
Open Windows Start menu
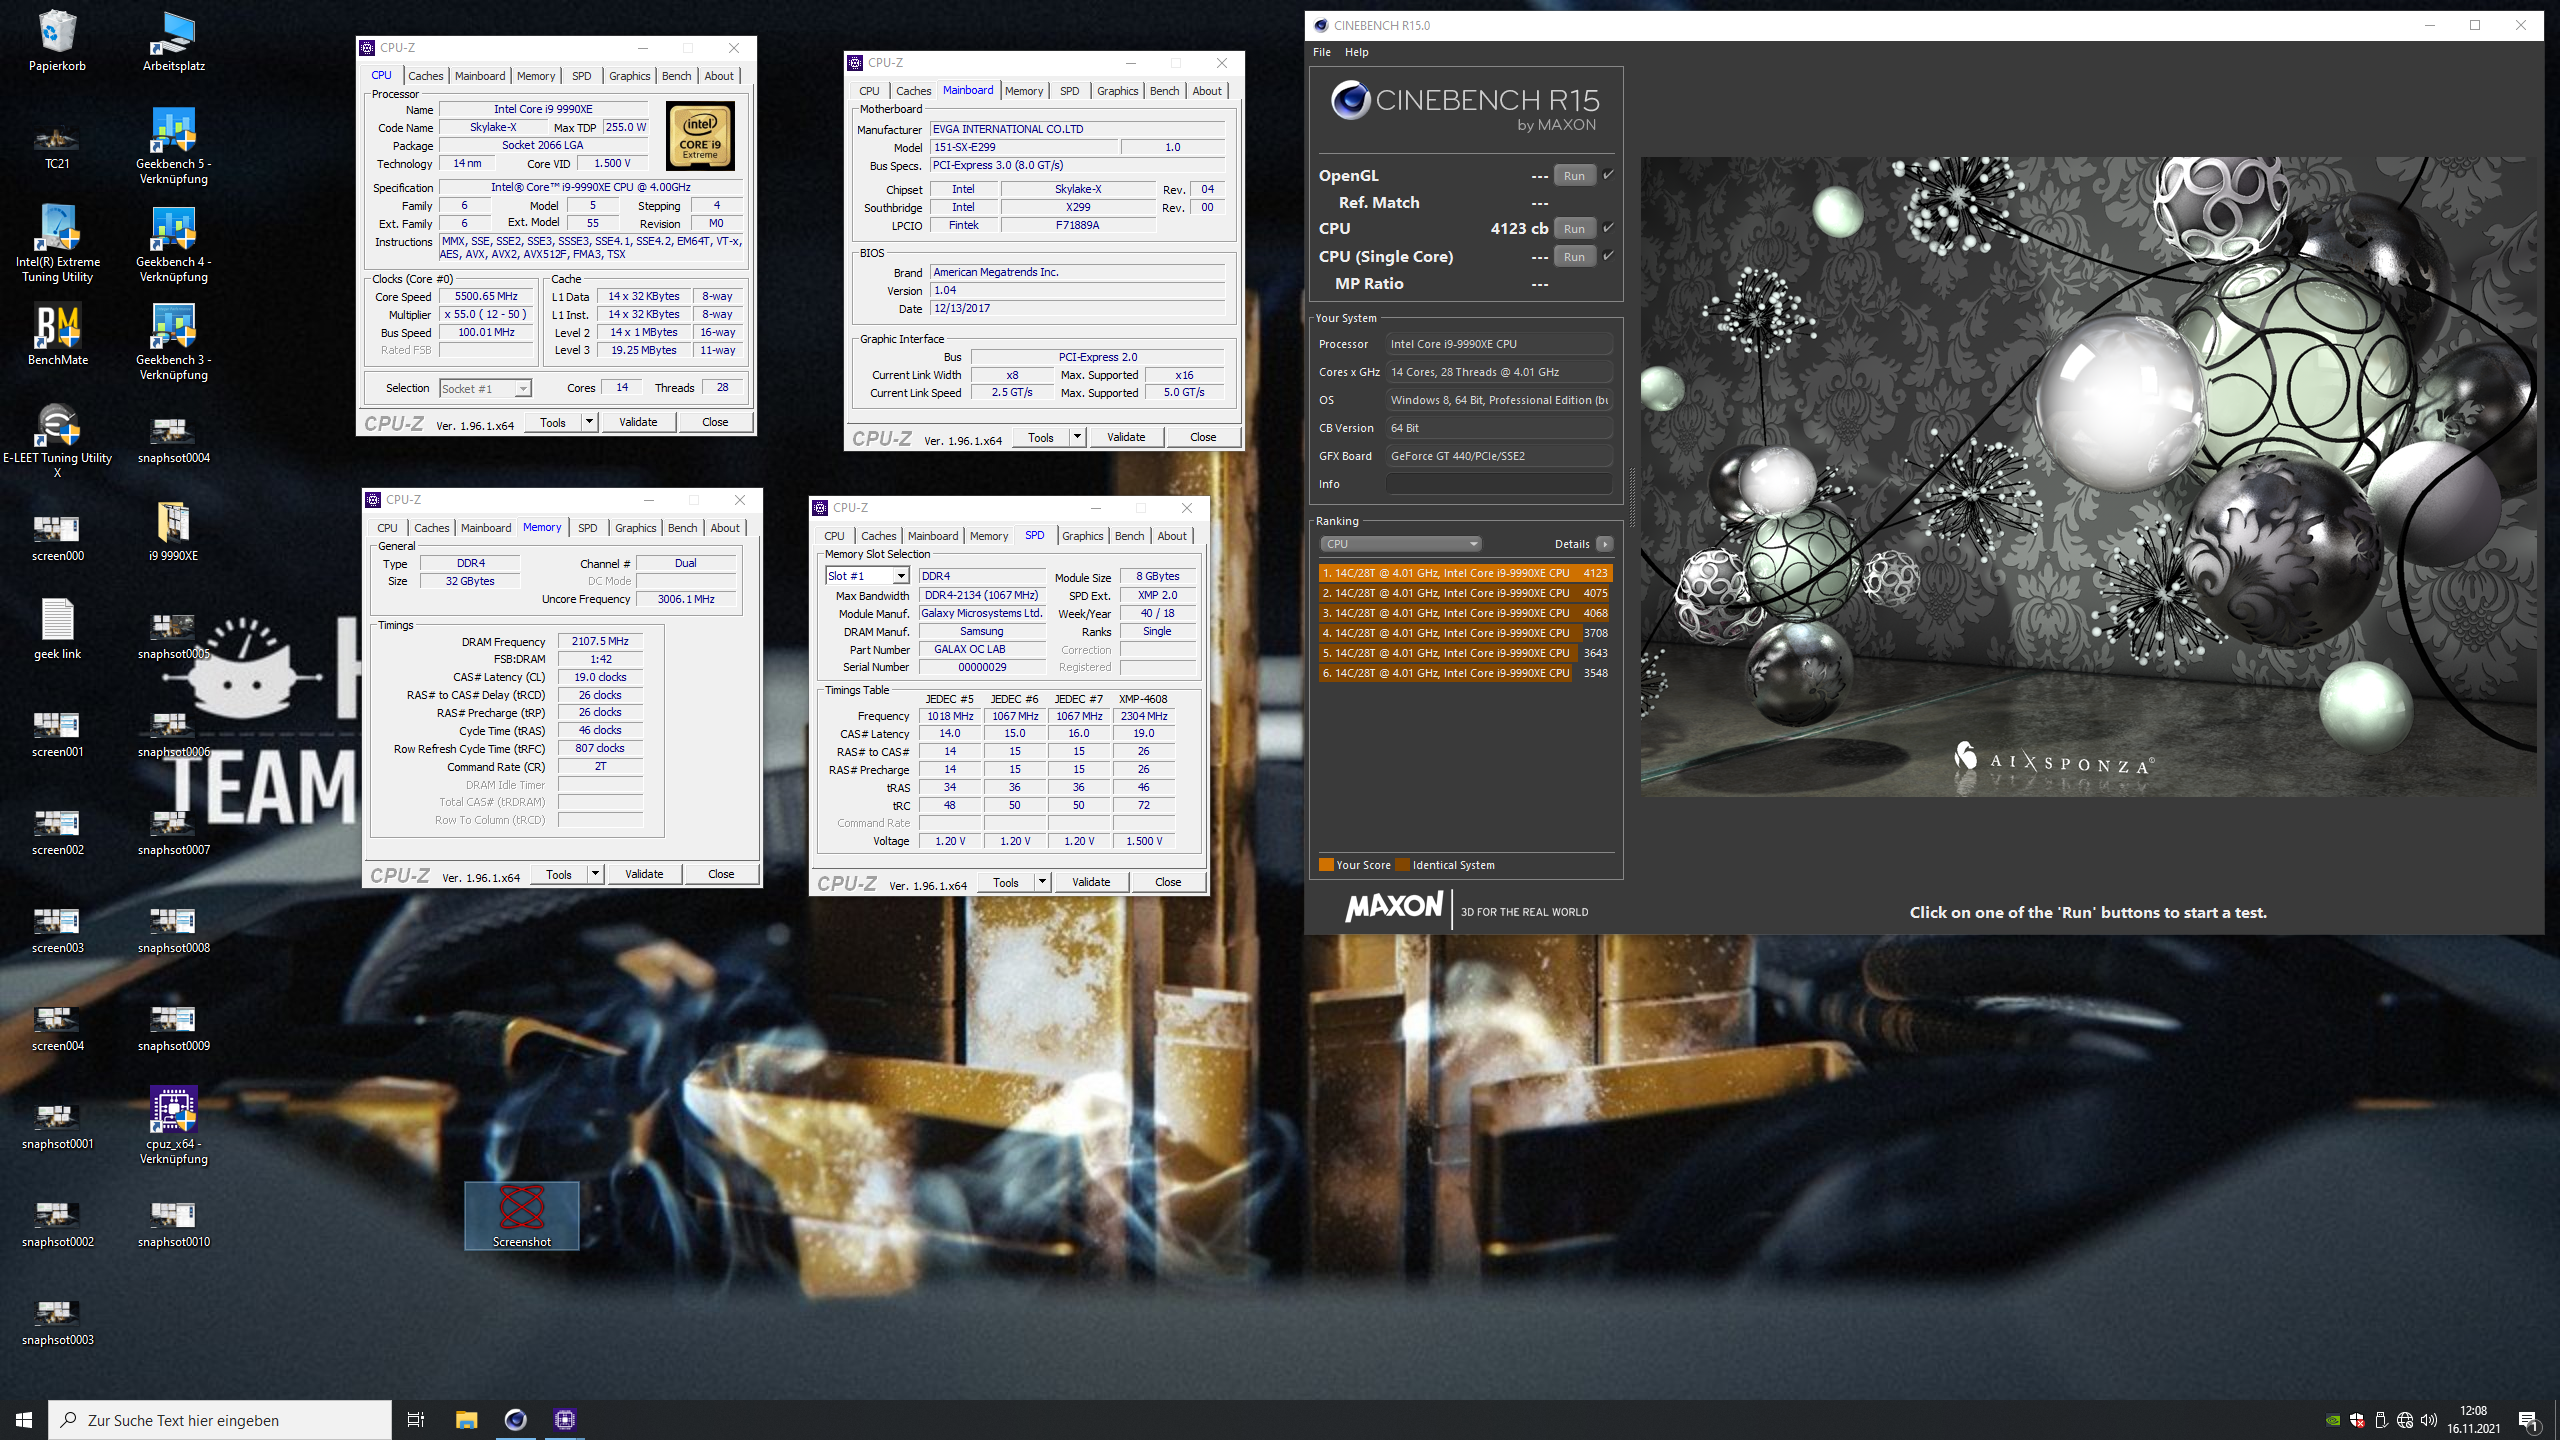(x=24, y=1420)
